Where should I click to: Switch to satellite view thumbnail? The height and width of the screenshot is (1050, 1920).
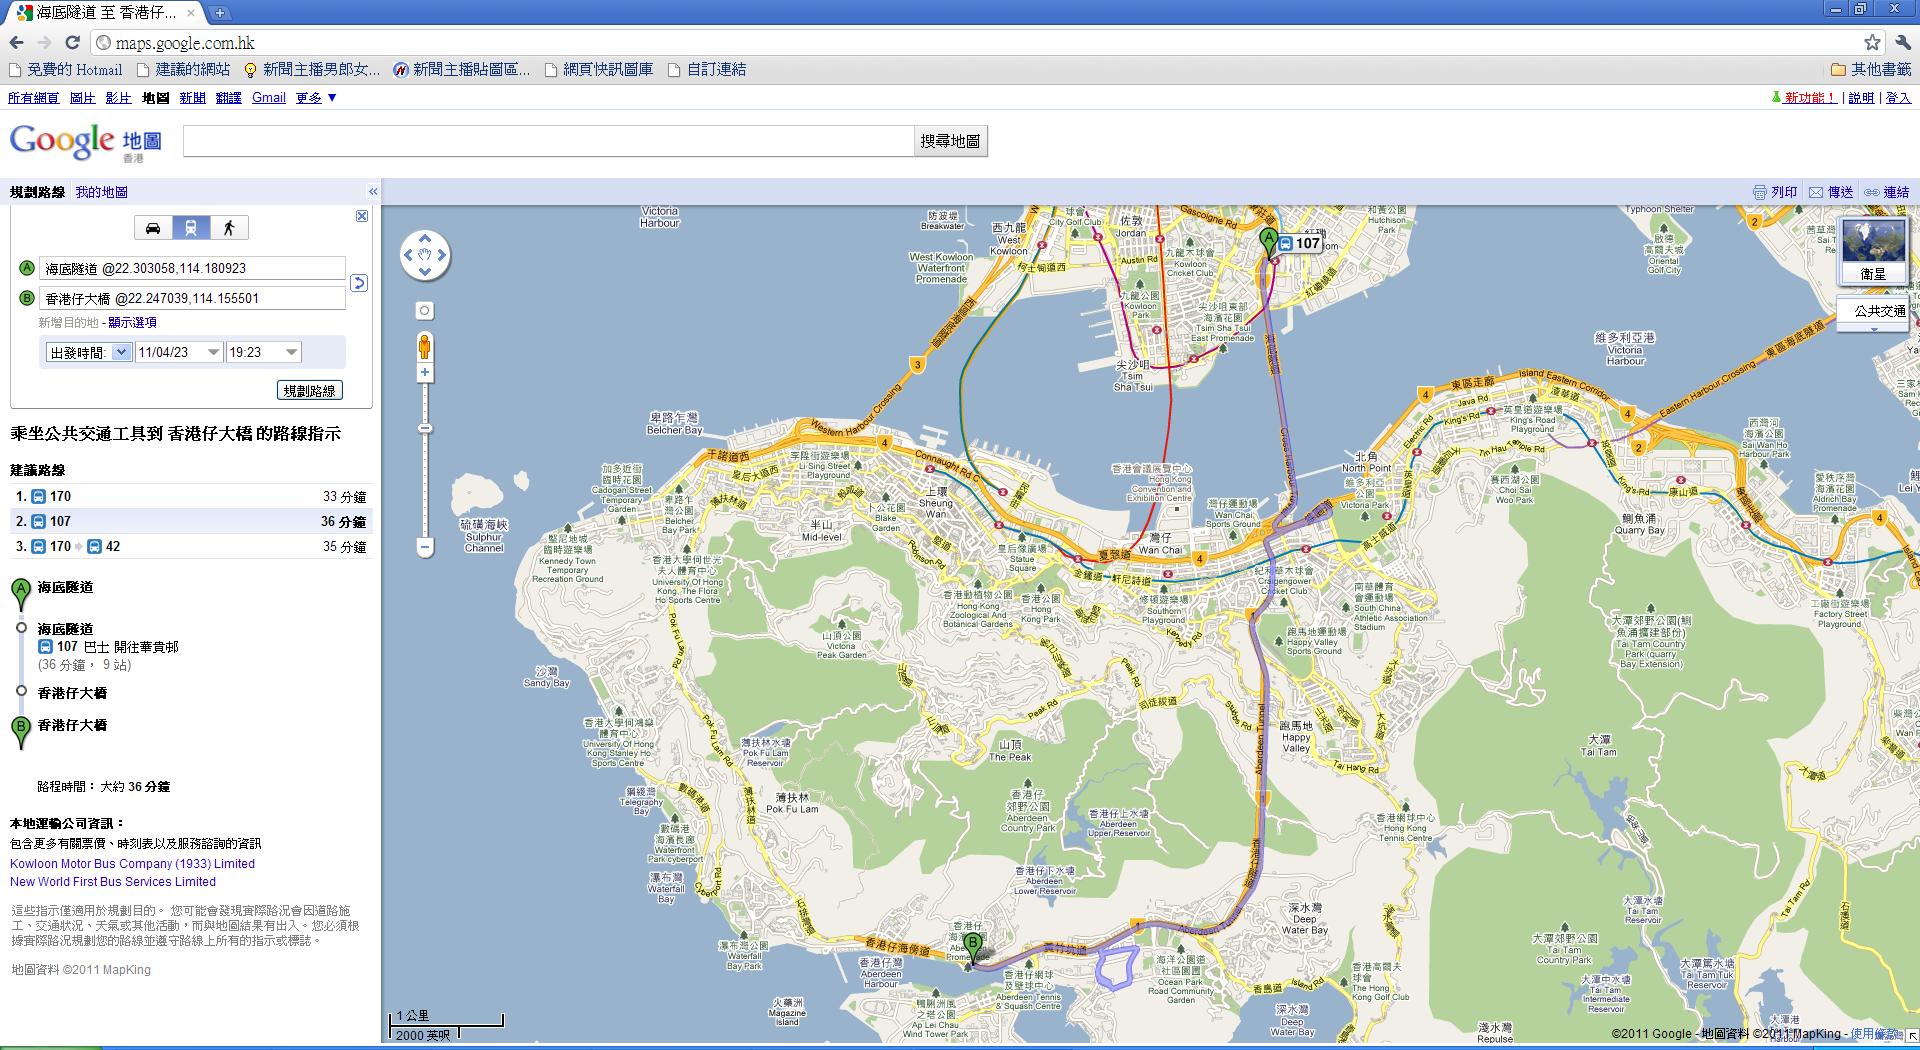1873,251
